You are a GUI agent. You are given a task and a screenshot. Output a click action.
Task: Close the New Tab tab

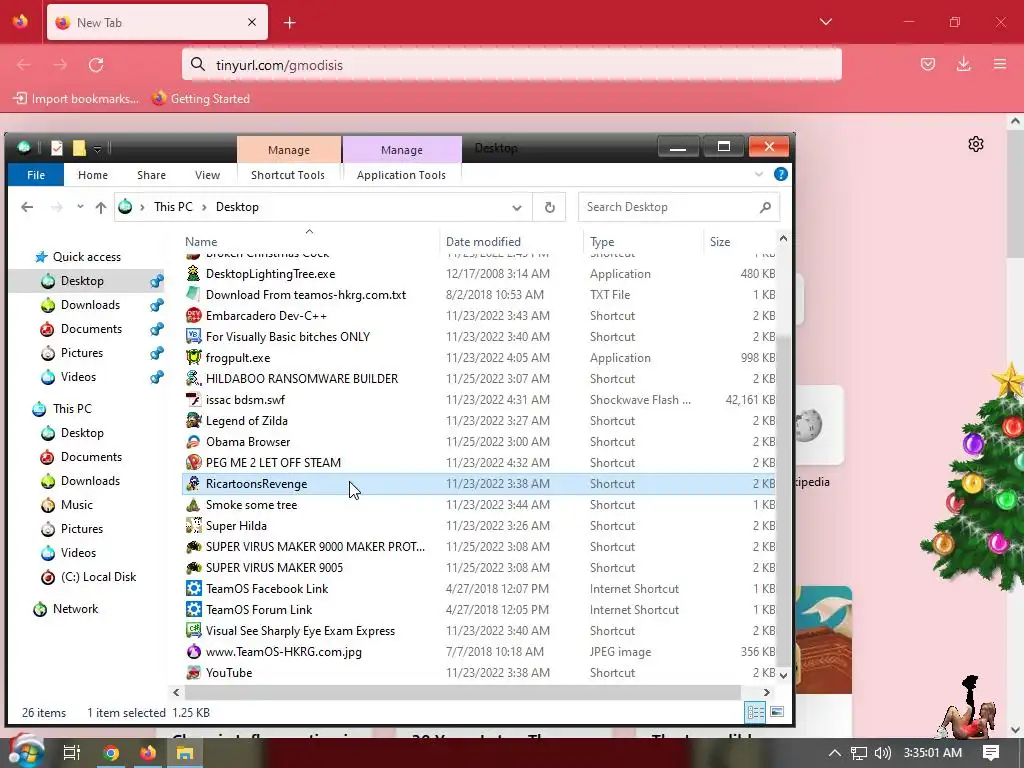coord(251,22)
